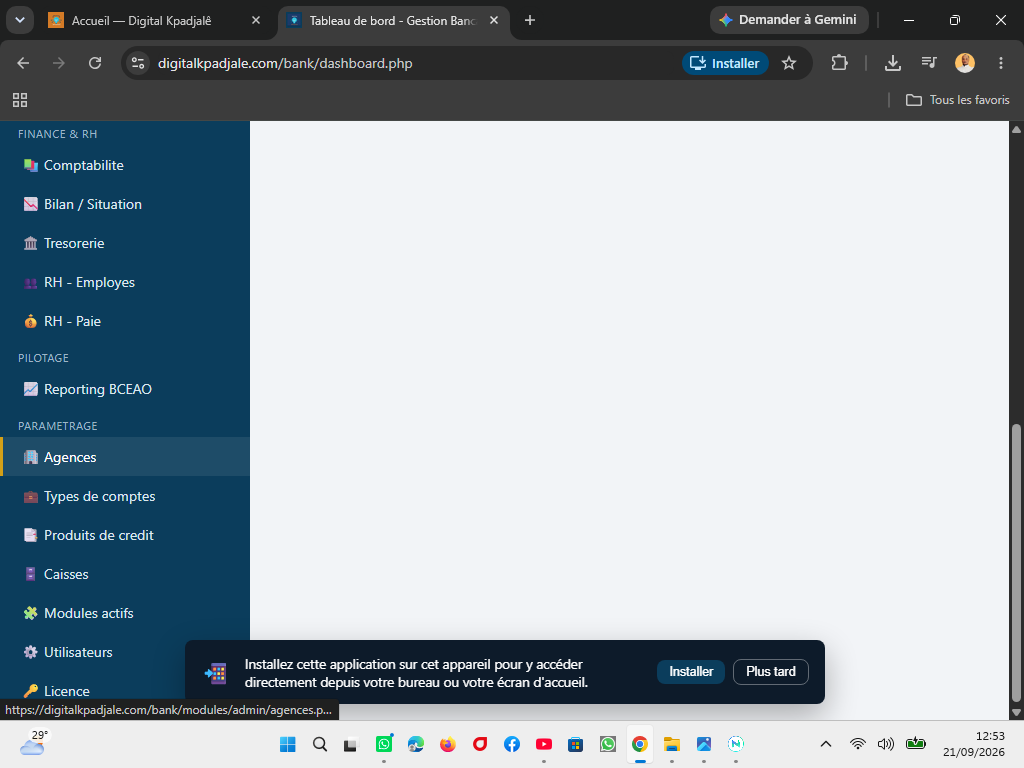Click Installer button in address bar
The width and height of the screenshot is (1024, 768).
click(725, 63)
